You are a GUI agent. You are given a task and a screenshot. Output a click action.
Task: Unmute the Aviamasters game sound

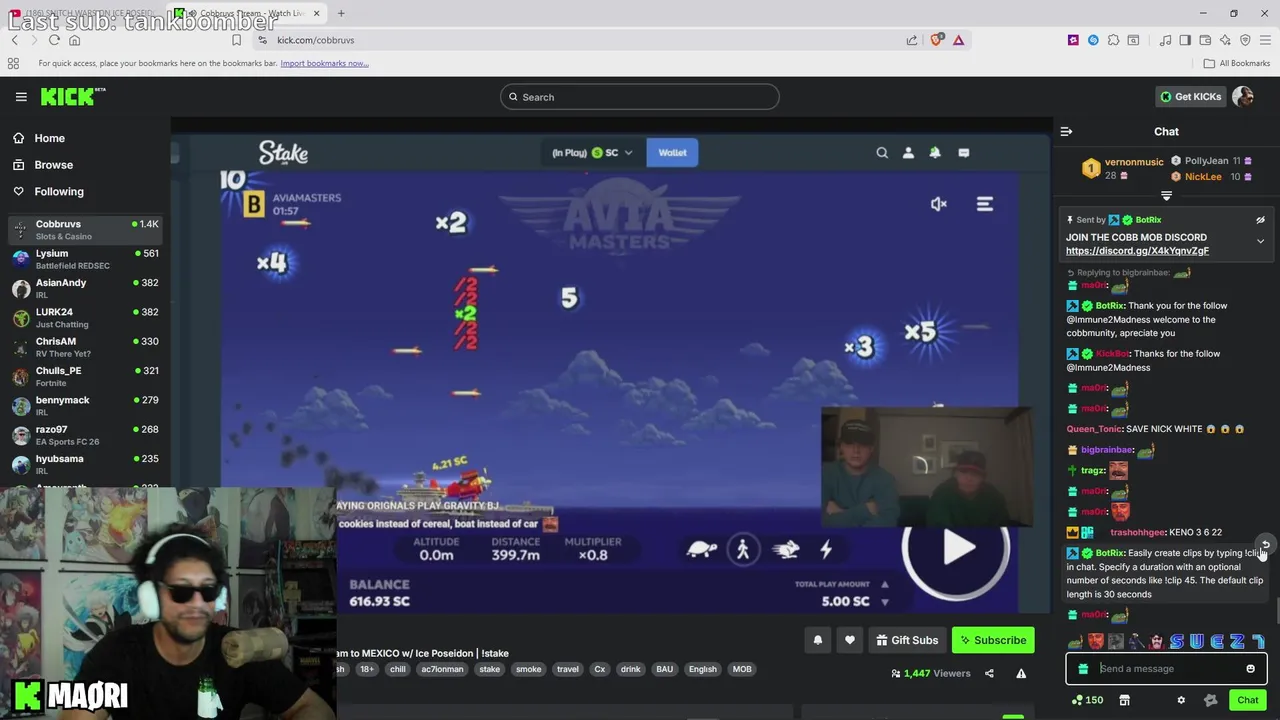tap(938, 204)
